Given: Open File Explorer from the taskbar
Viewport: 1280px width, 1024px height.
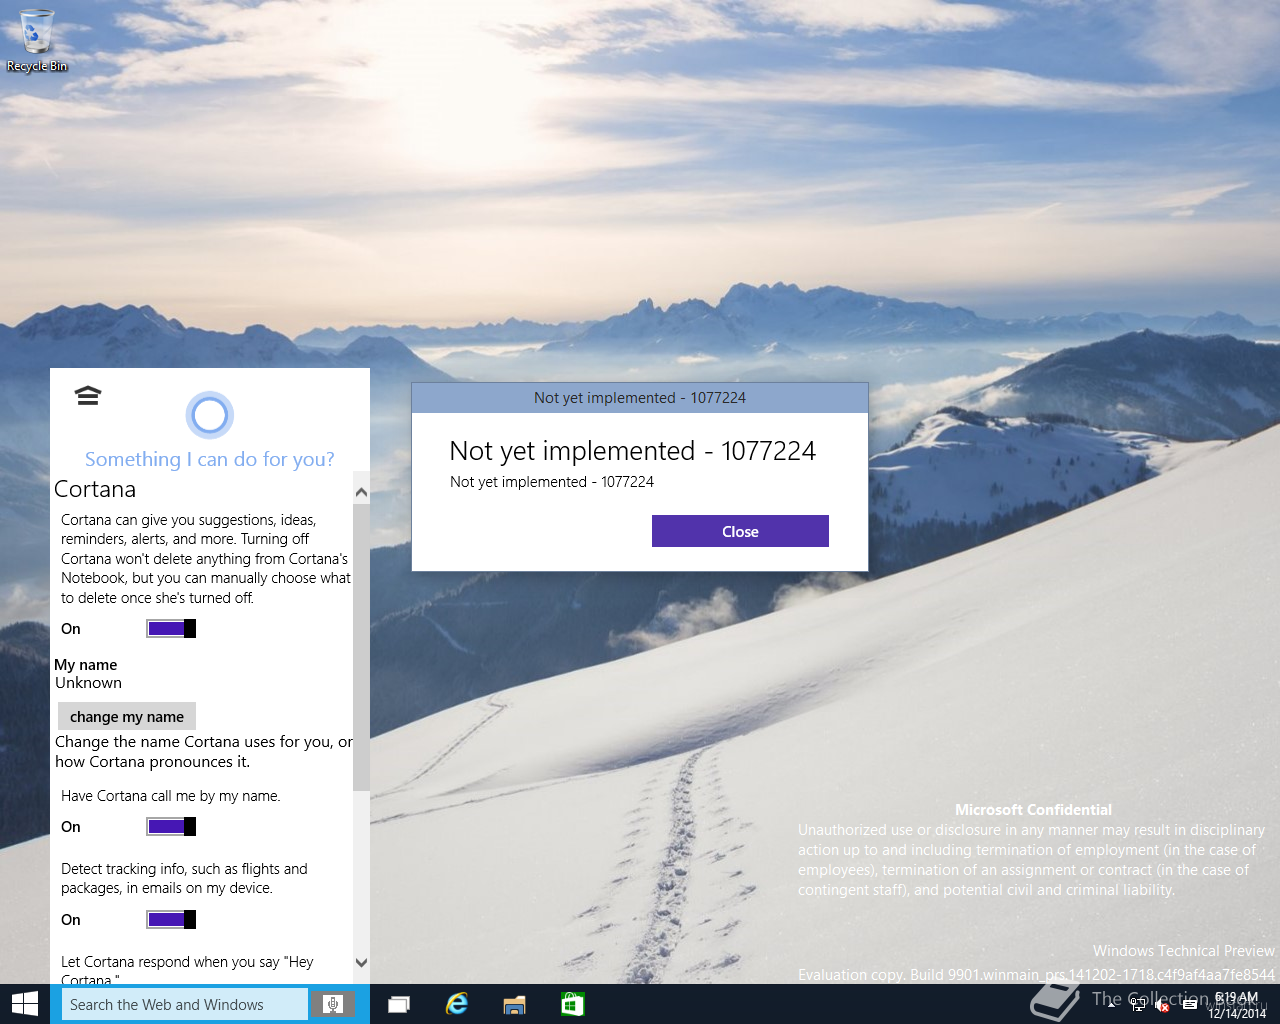Looking at the screenshot, I should point(514,1004).
